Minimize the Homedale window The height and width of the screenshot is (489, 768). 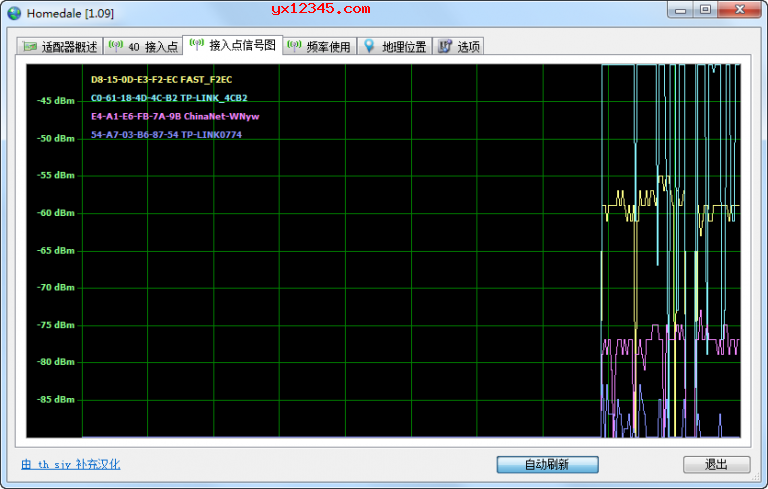click(680, 9)
